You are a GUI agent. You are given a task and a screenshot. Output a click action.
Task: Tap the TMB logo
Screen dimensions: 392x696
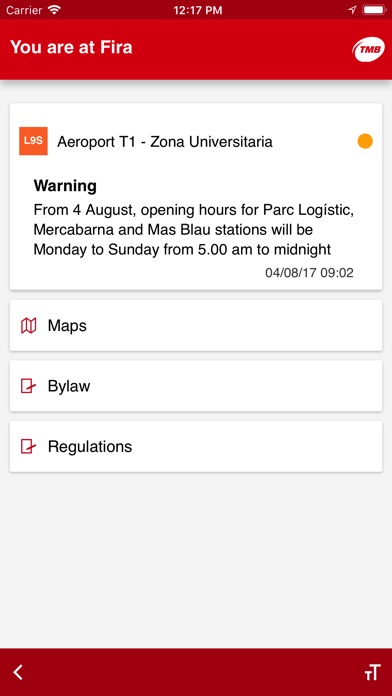(x=368, y=50)
